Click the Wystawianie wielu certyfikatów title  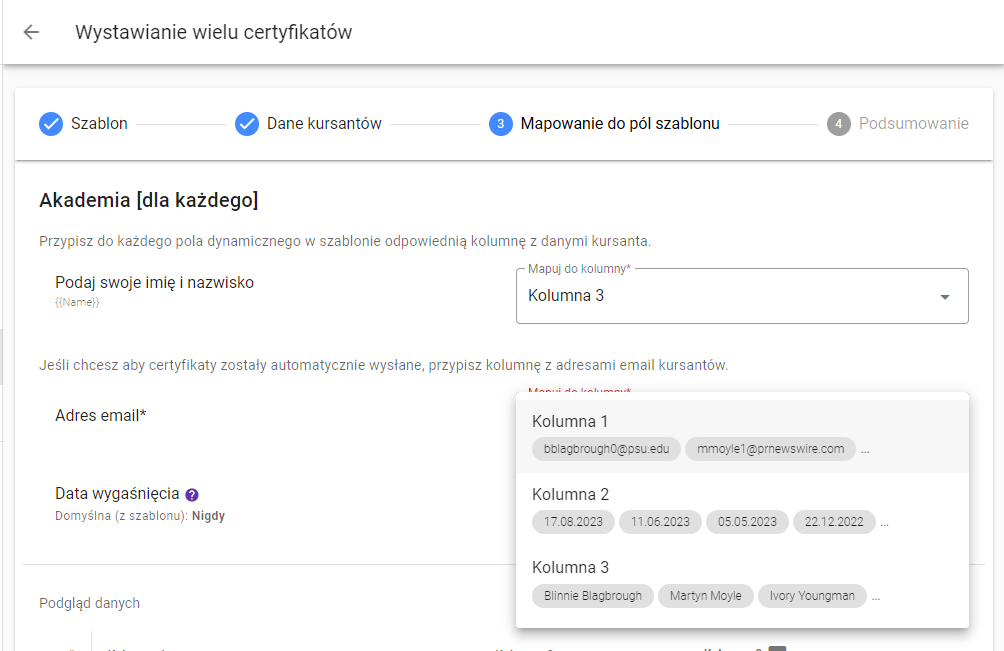point(213,32)
